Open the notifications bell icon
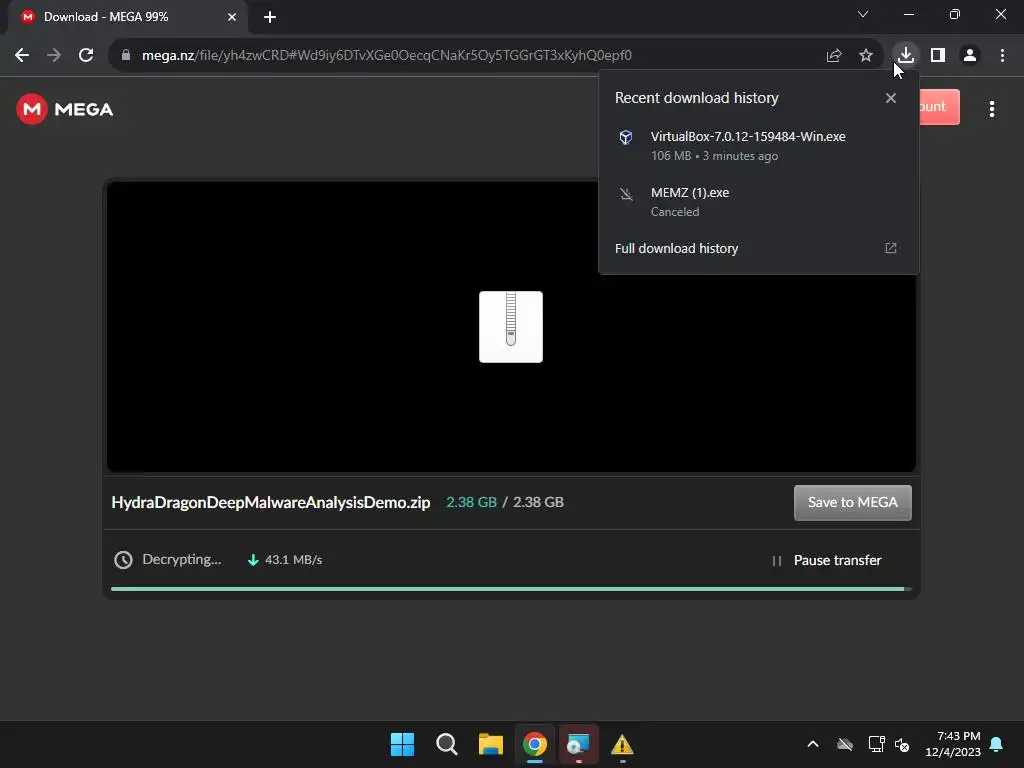The width and height of the screenshot is (1024, 768). (x=997, y=744)
